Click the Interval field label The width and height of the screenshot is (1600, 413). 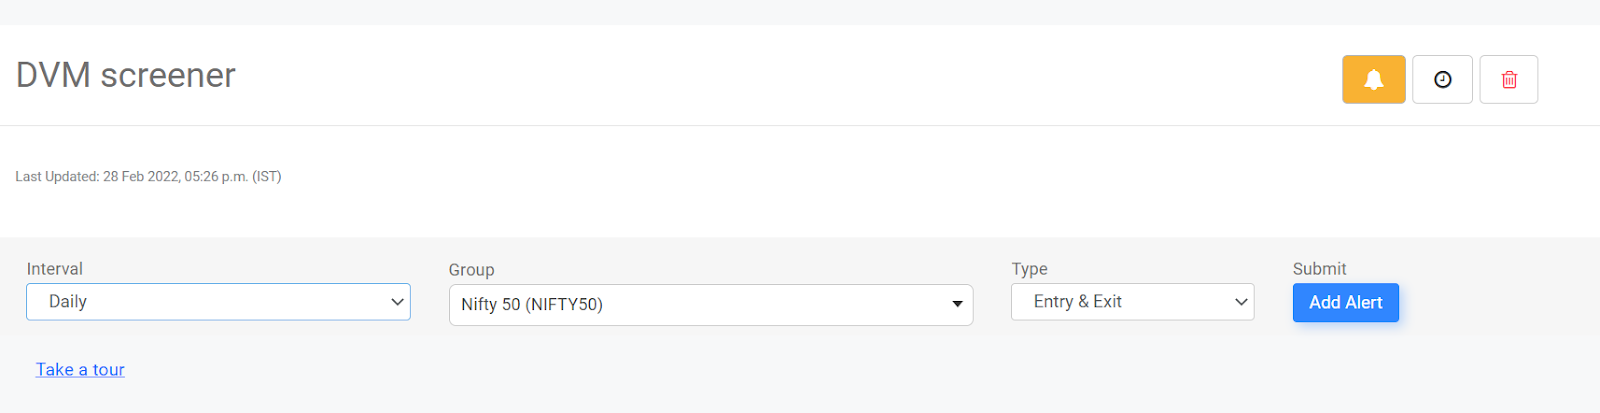55,269
